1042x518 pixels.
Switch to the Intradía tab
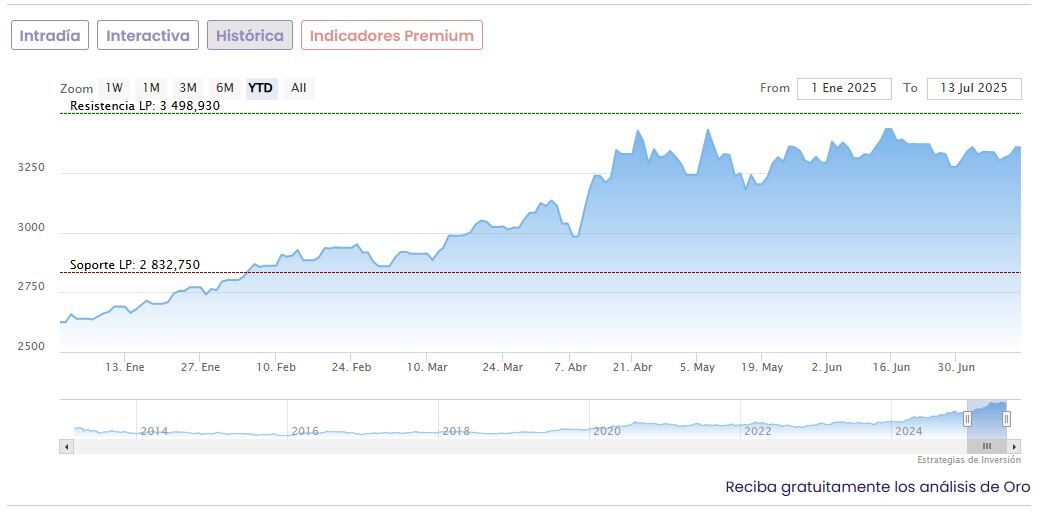coord(50,36)
